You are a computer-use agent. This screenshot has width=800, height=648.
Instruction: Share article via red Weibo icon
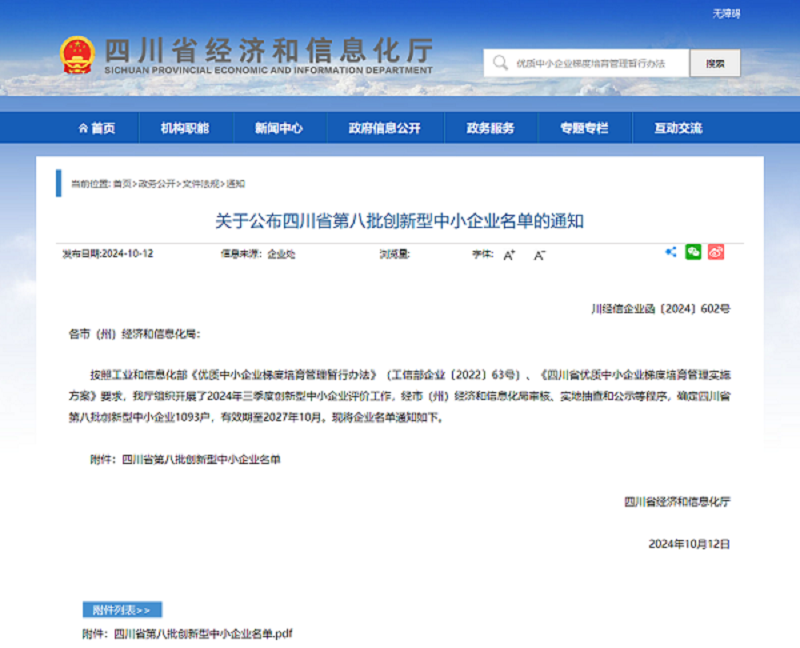tap(715, 252)
